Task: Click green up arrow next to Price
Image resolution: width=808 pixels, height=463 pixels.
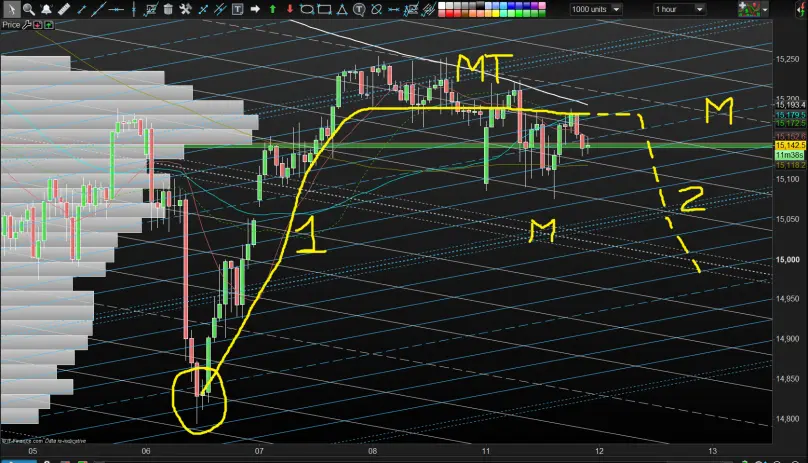Action: [x=49, y=25]
